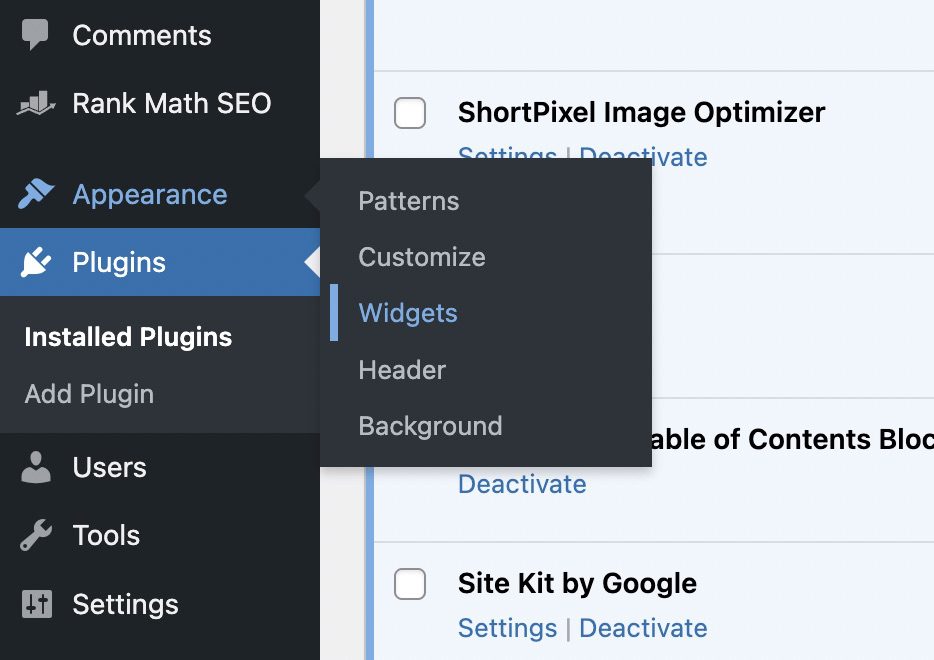Deactivate the Table of Contents Block plugin
934x660 pixels.
(522, 484)
